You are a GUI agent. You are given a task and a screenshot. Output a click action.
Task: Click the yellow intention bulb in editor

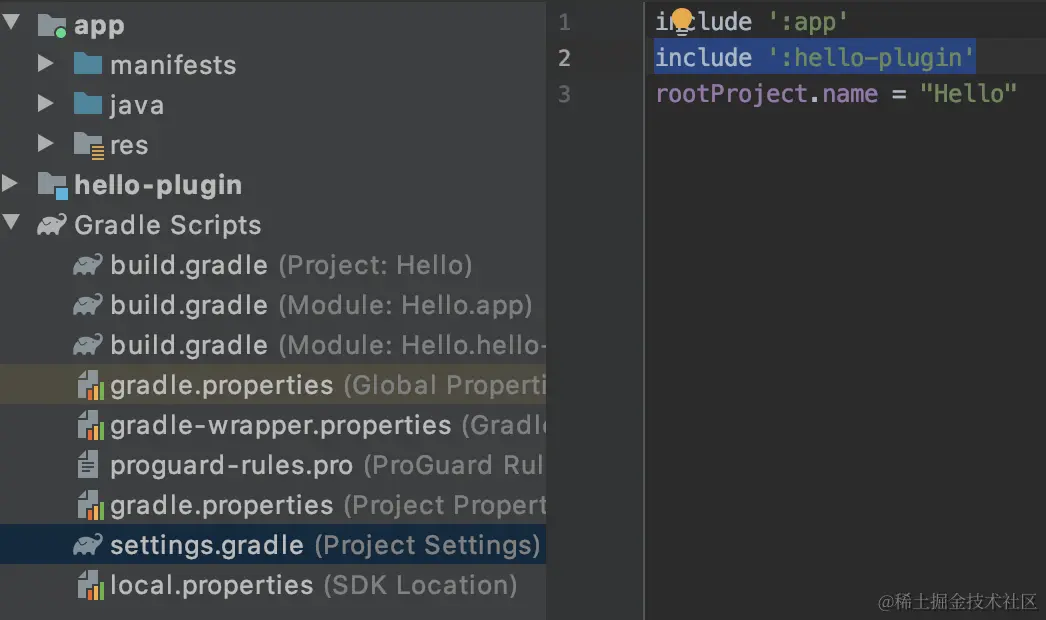pyautogui.click(x=682, y=18)
